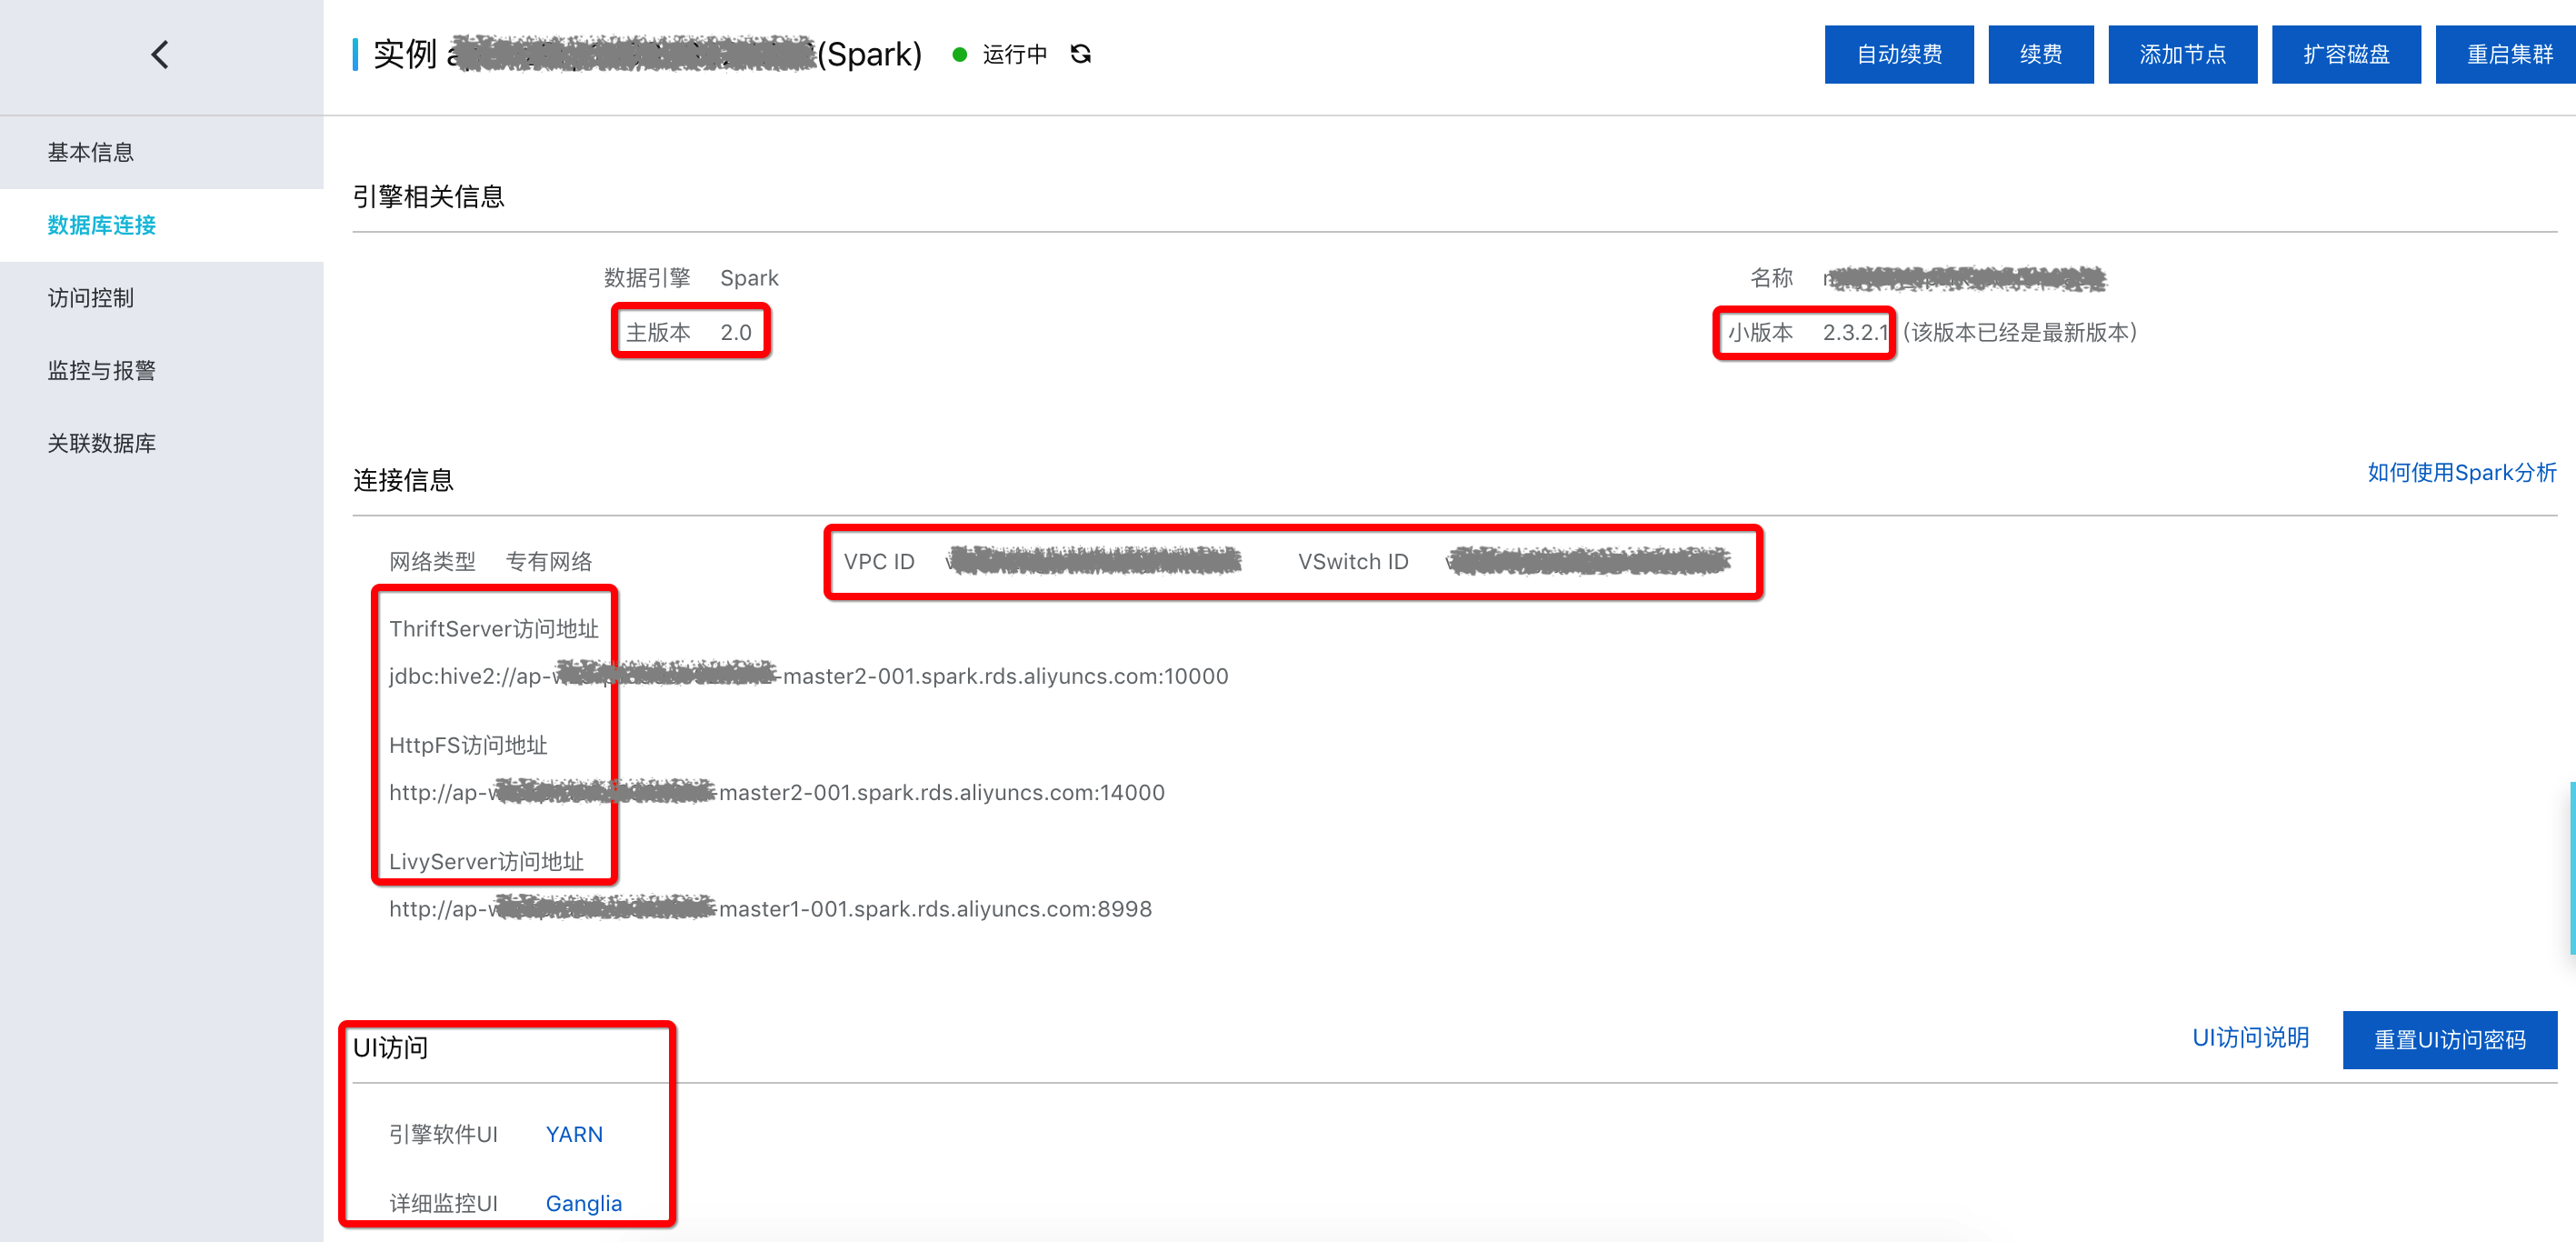Viewport: 2576px width, 1242px height.
Task: Select the LivyServer address ending :8998
Action: (770, 908)
